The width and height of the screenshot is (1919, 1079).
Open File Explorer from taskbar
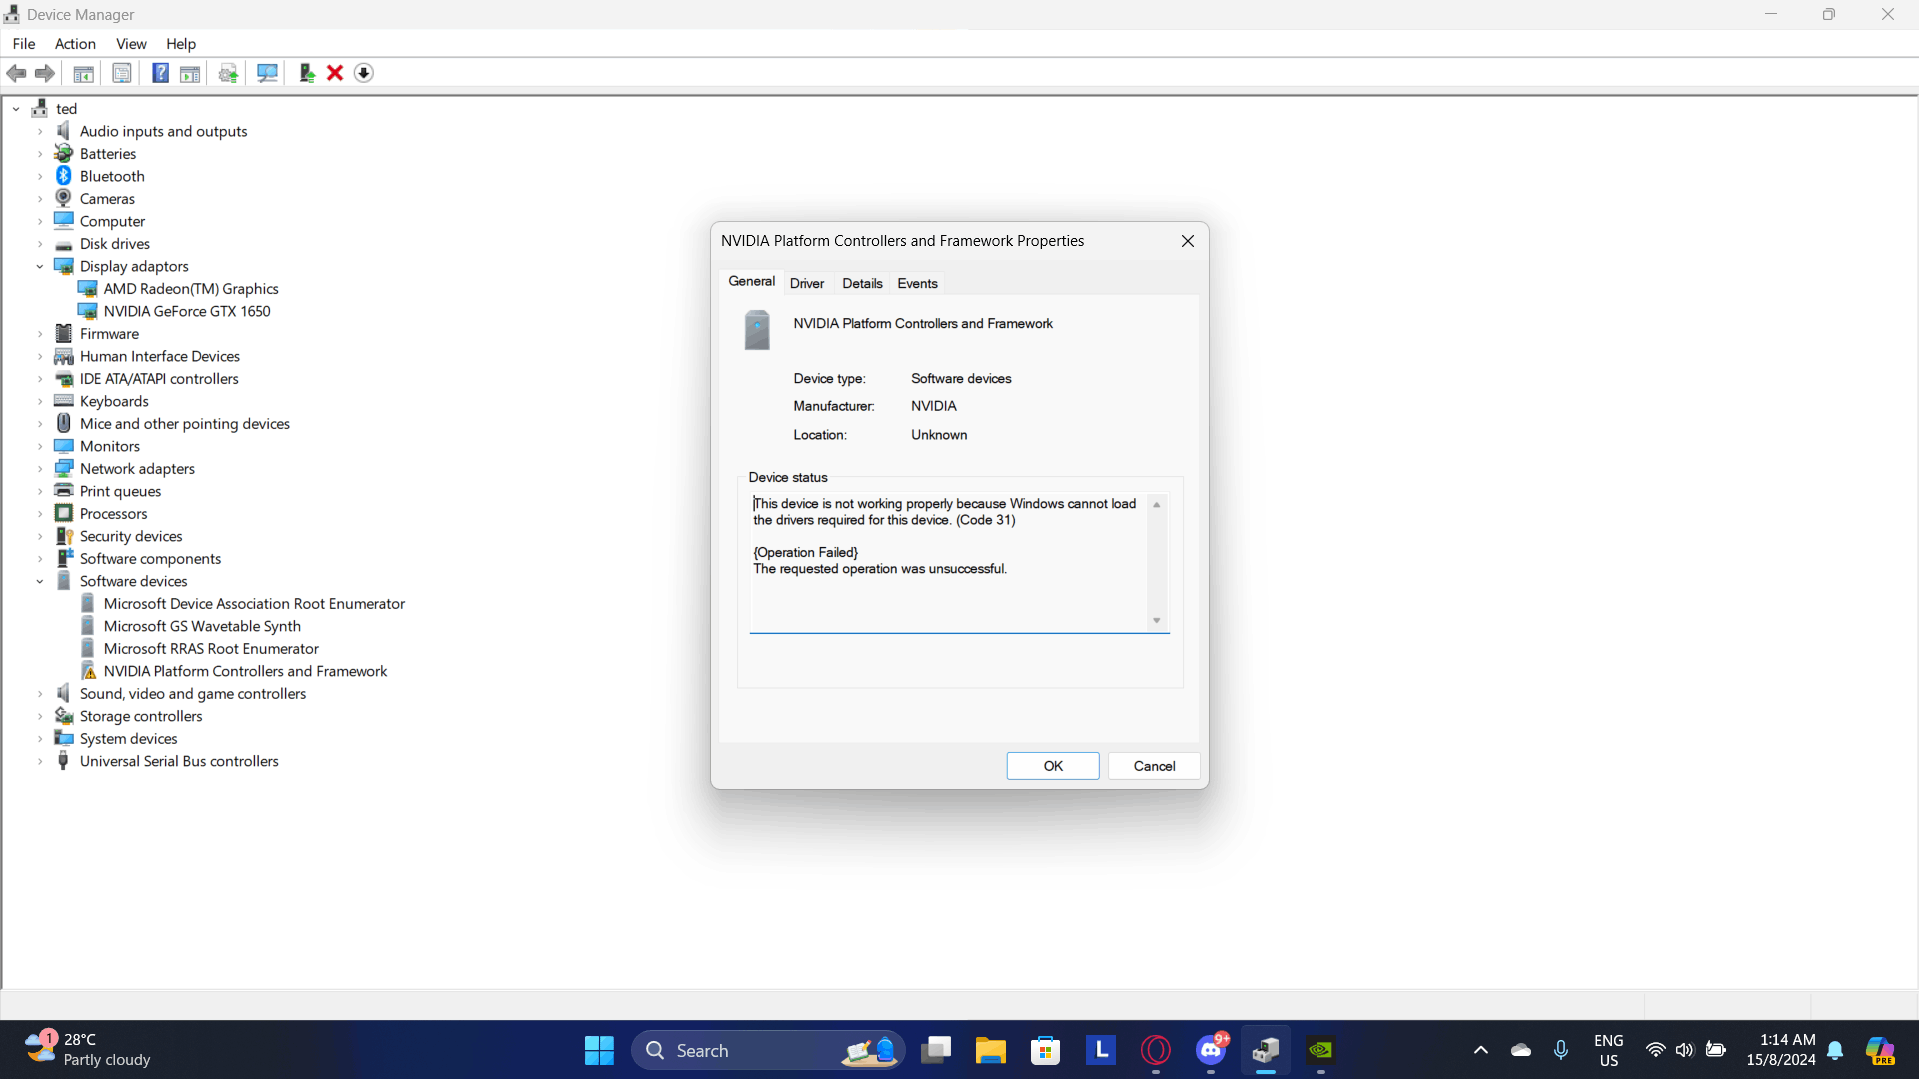(991, 1050)
